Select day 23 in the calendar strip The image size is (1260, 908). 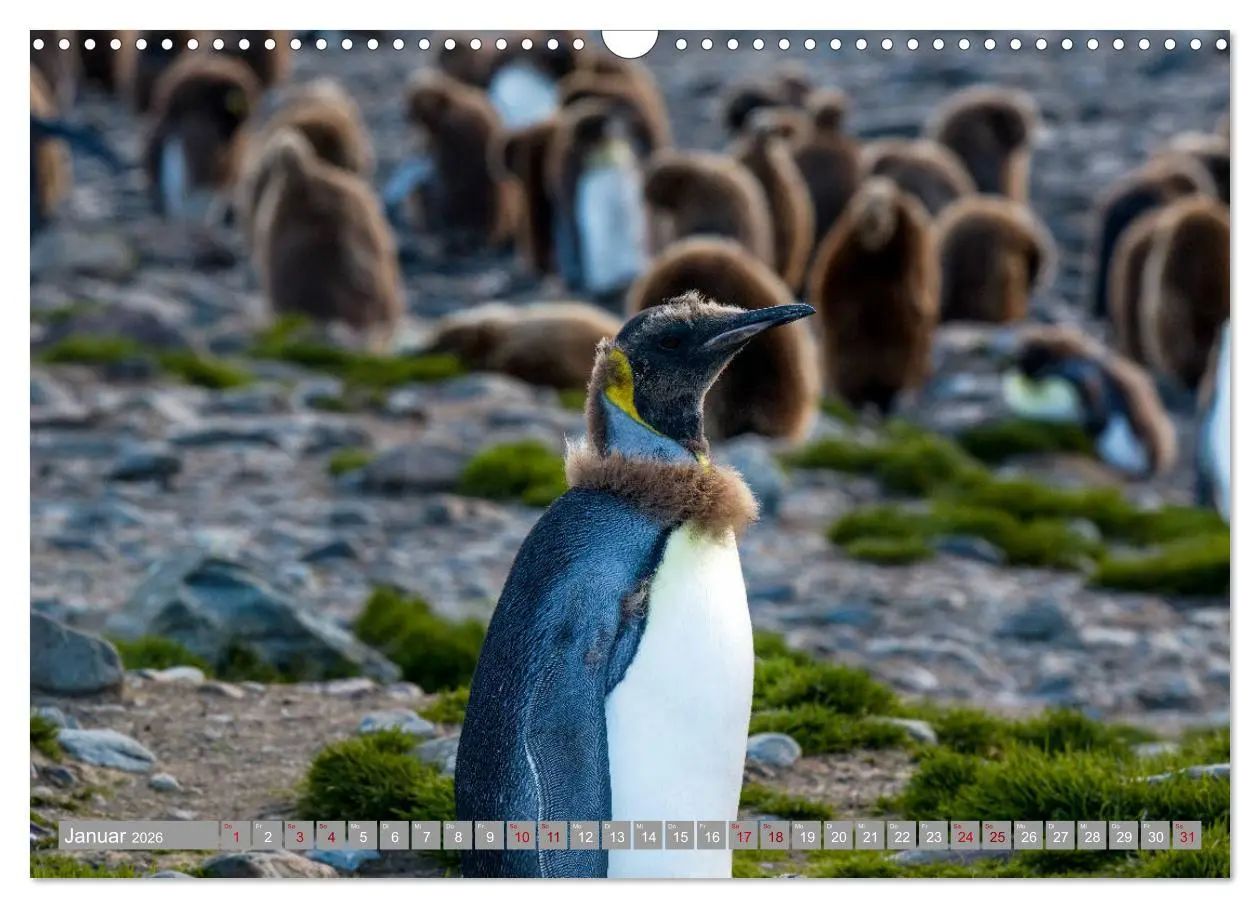(933, 835)
